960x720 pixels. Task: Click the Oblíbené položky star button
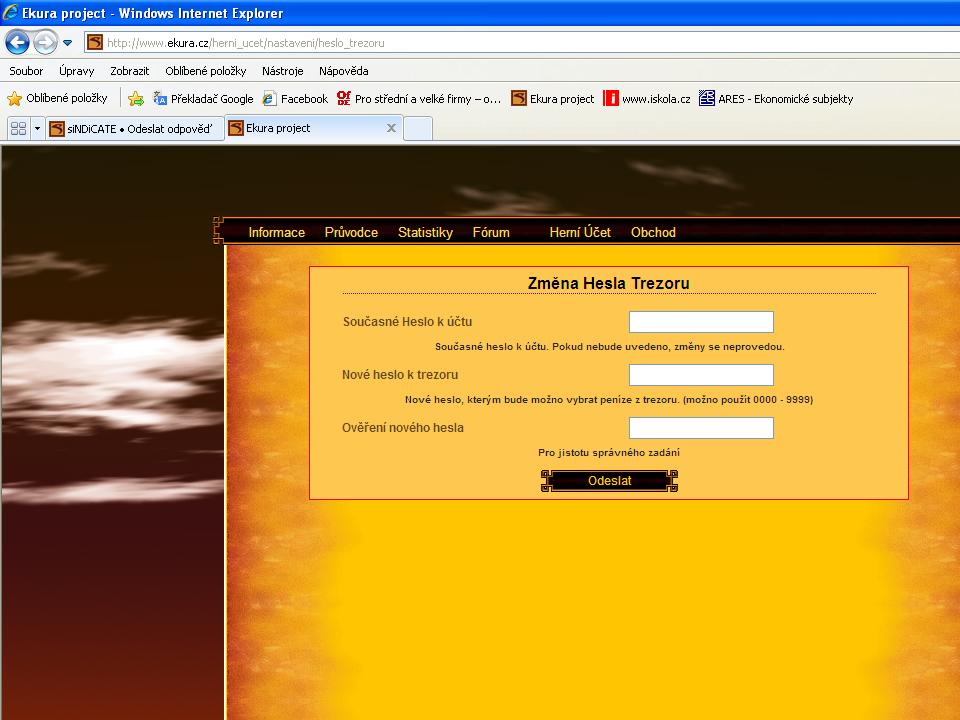(x=57, y=98)
